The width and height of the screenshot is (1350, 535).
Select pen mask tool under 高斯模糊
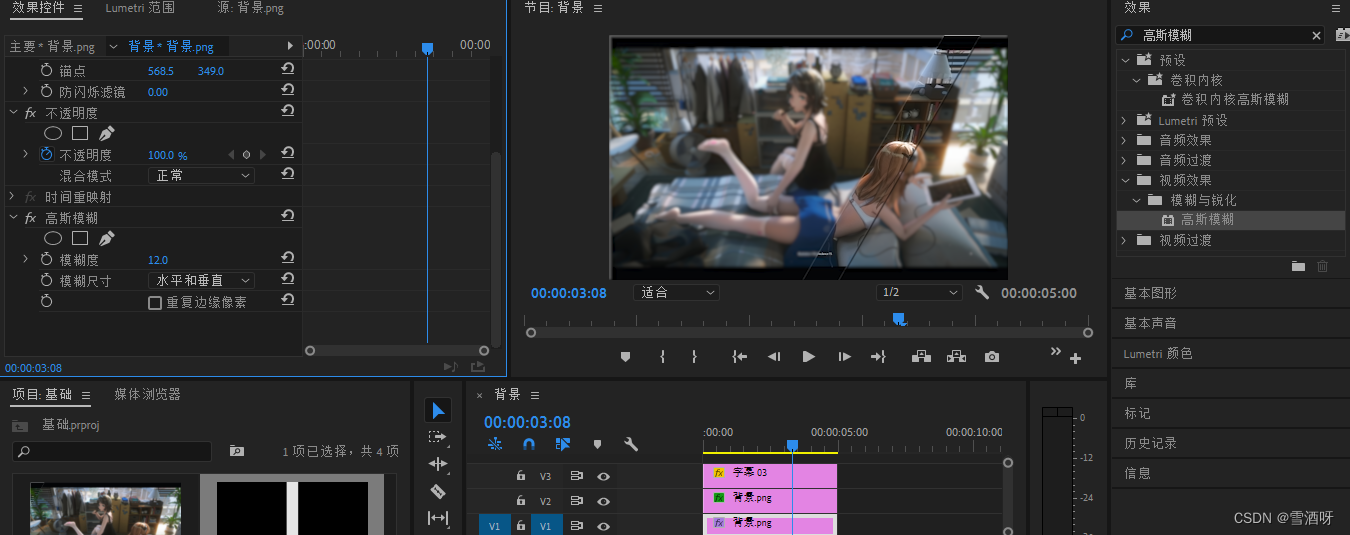(x=106, y=238)
